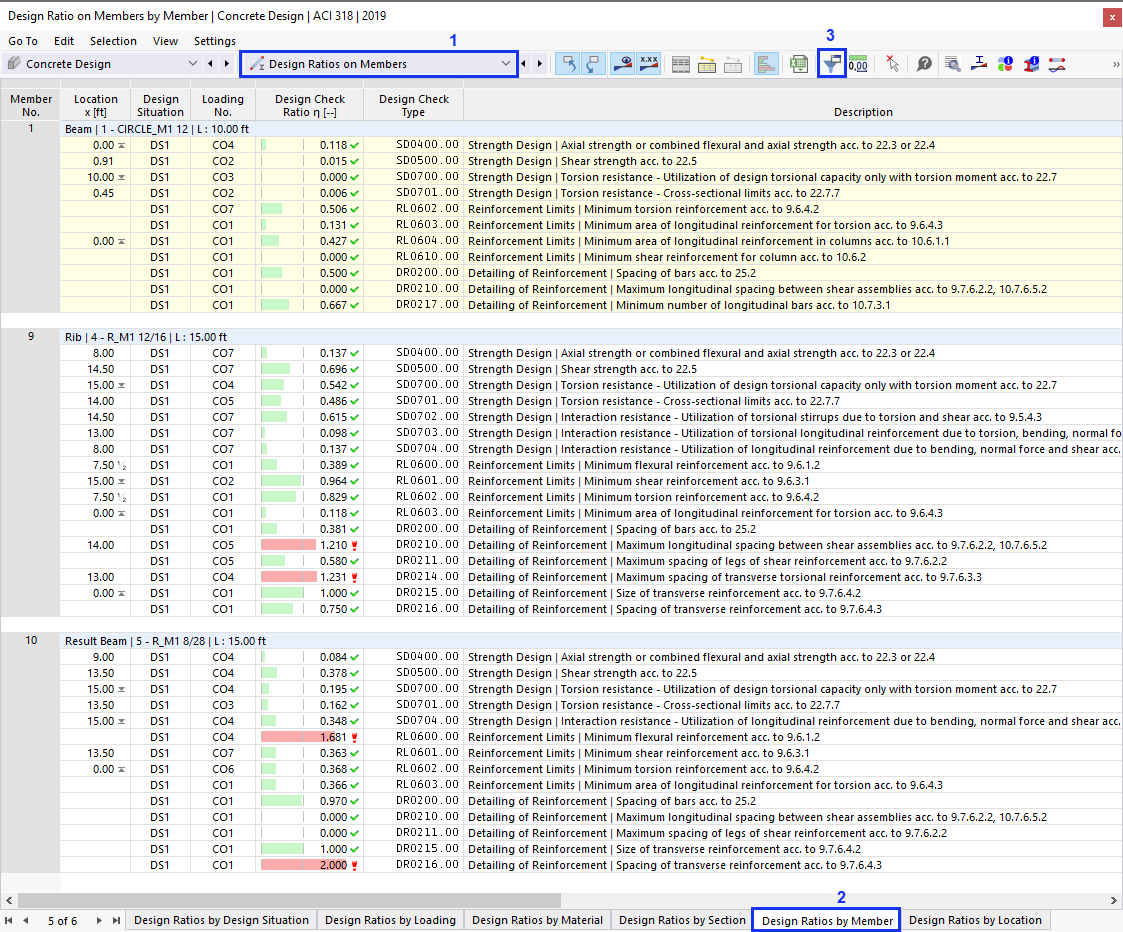This screenshot has height=932, width=1123.
Task: Click the scroll left arrow
Action: 9,900
